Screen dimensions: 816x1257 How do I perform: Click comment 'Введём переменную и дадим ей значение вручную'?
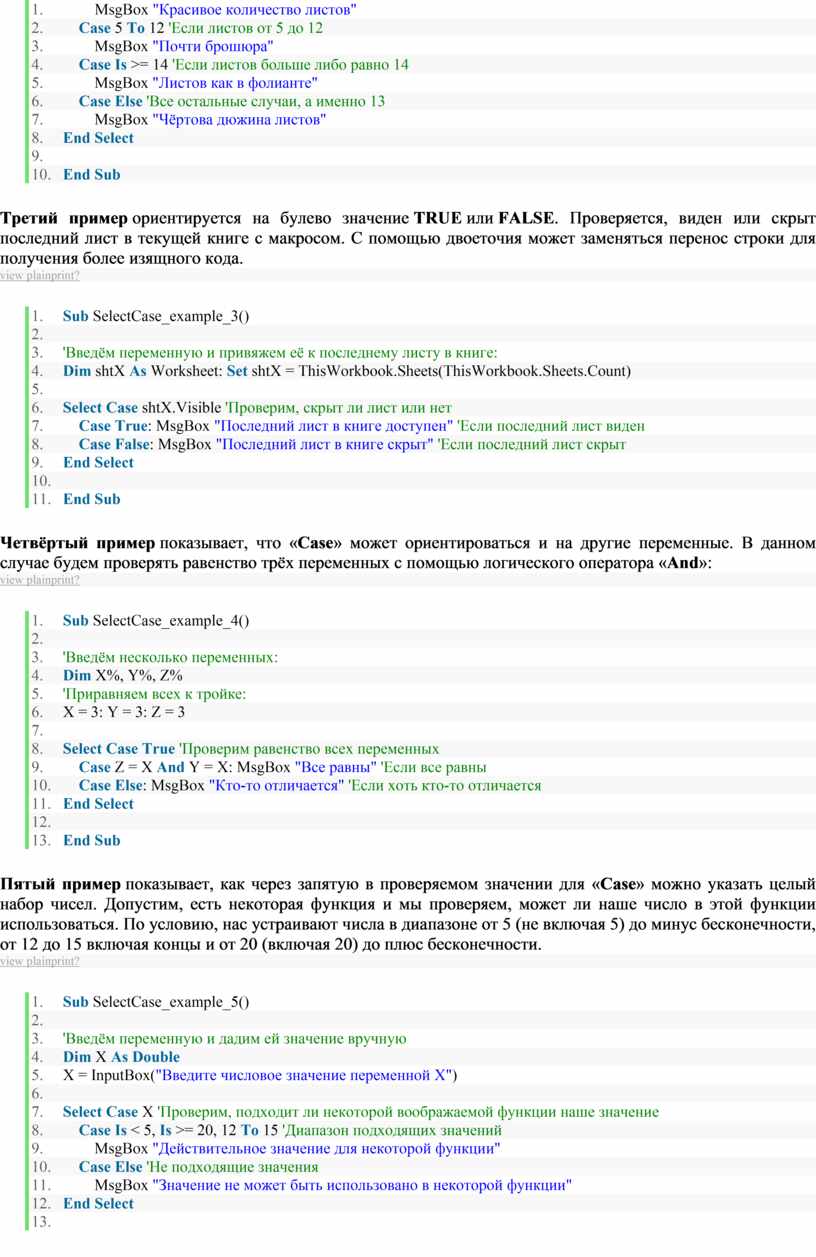pos(234,1039)
